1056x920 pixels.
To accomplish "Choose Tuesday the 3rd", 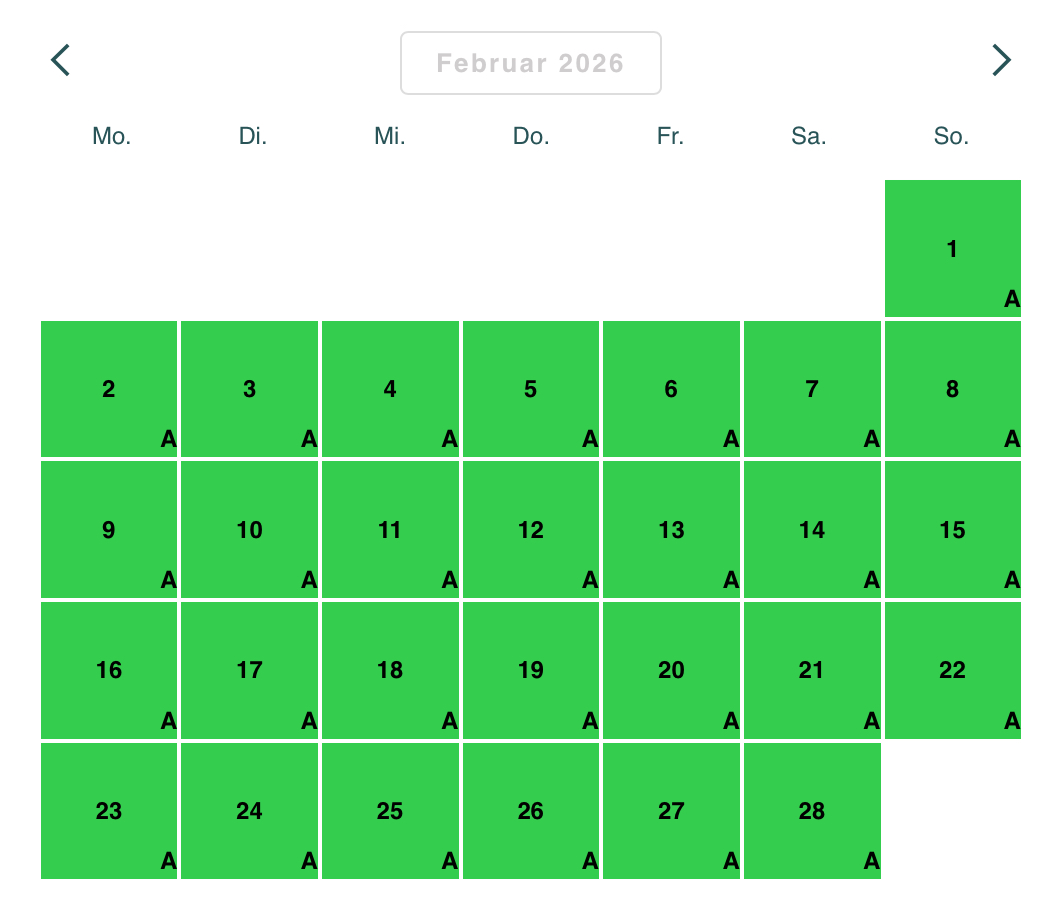I will [x=250, y=389].
